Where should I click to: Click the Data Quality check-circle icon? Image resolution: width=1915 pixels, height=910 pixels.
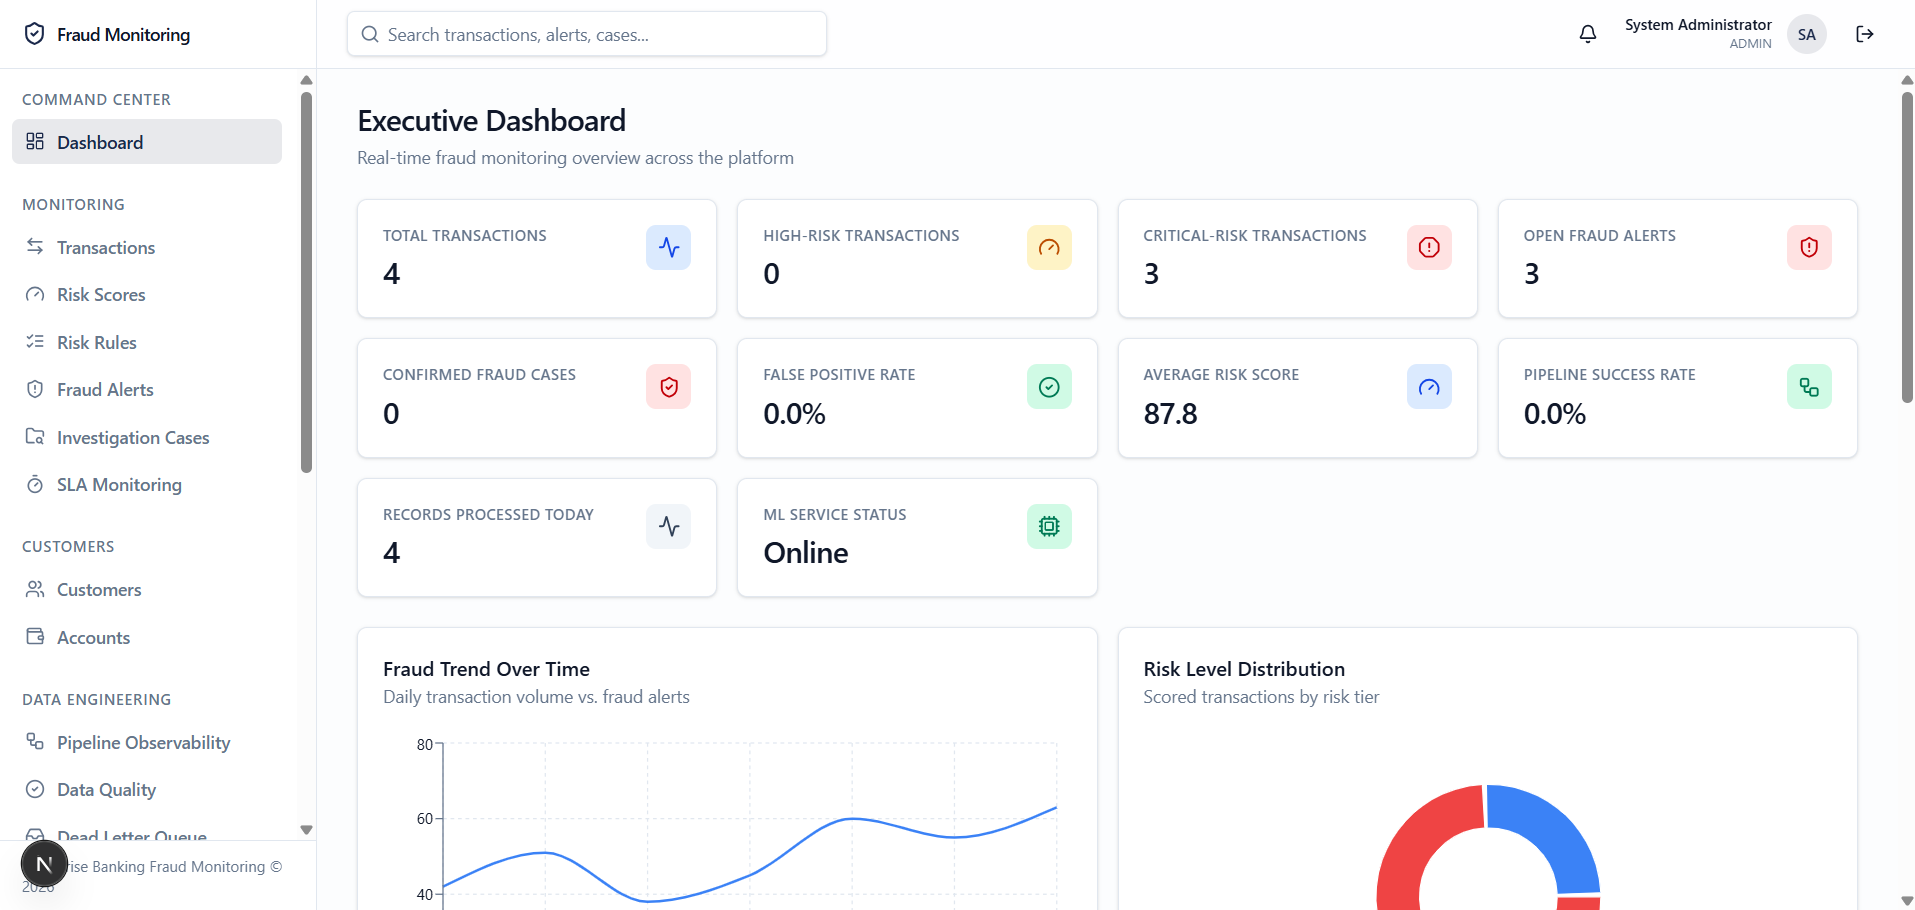tap(35, 789)
